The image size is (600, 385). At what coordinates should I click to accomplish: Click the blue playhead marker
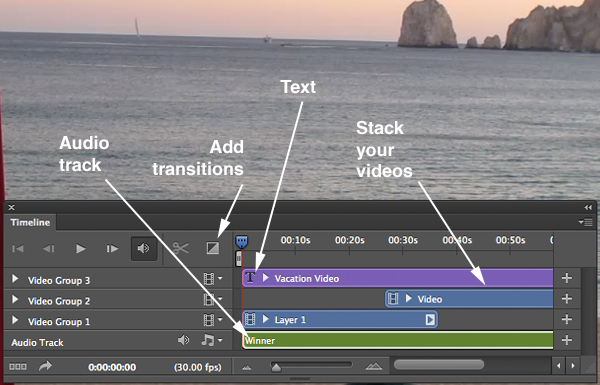[x=241, y=242]
